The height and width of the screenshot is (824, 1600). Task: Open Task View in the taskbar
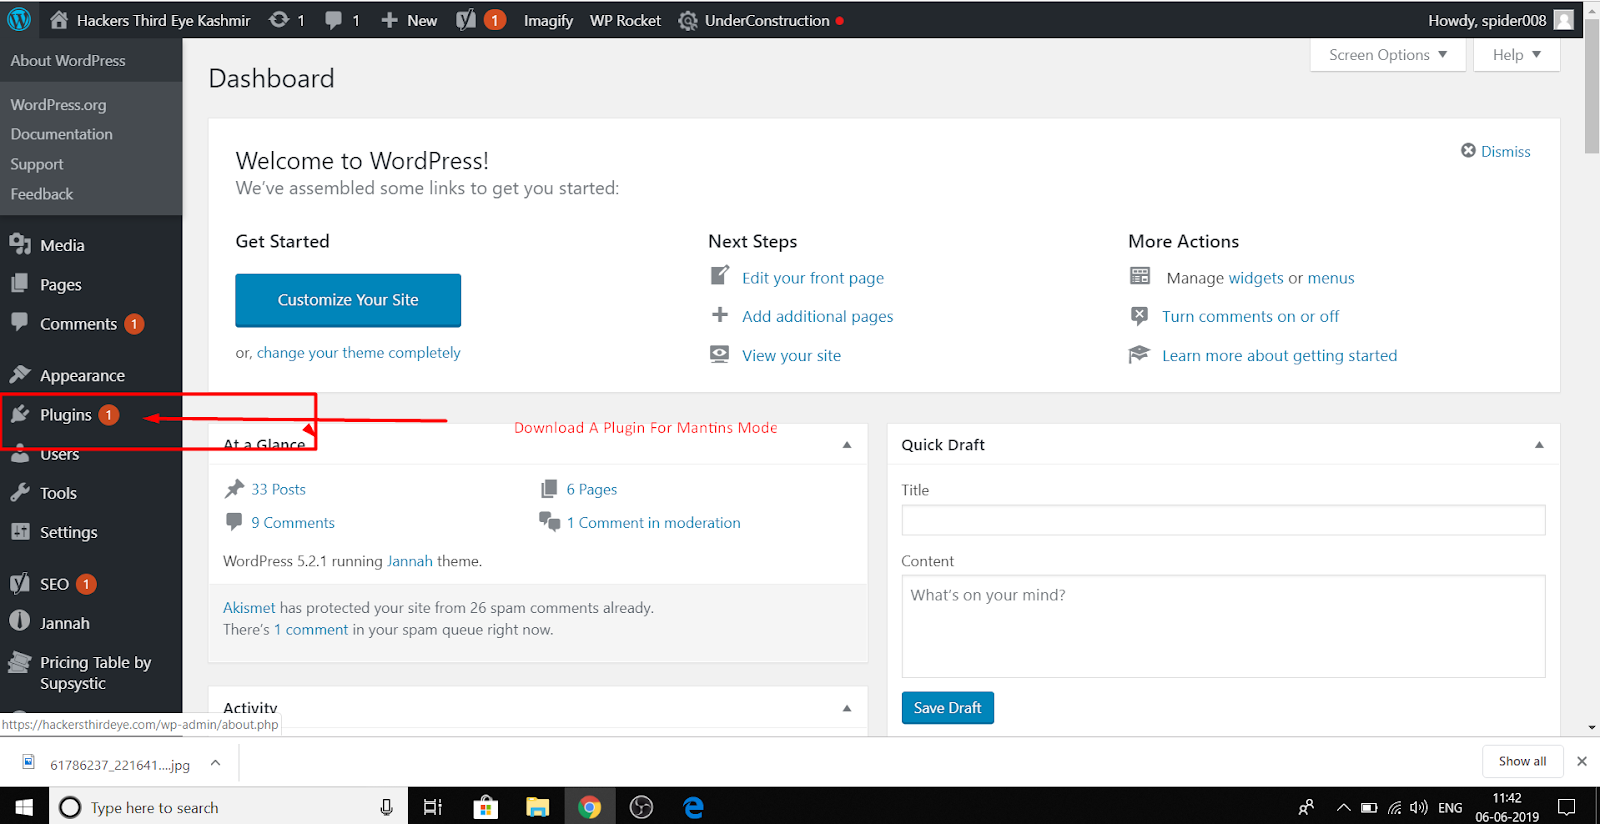(x=433, y=807)
